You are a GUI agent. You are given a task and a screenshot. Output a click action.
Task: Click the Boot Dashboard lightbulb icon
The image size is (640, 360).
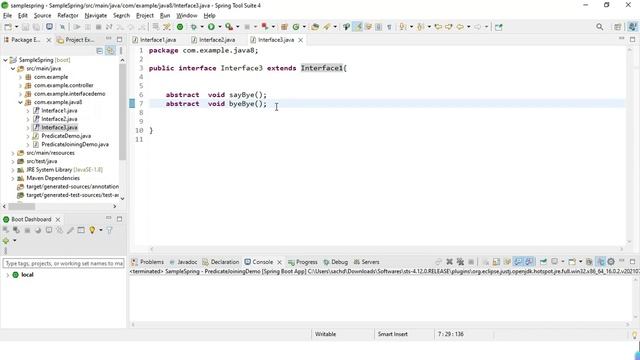point(92,230)
